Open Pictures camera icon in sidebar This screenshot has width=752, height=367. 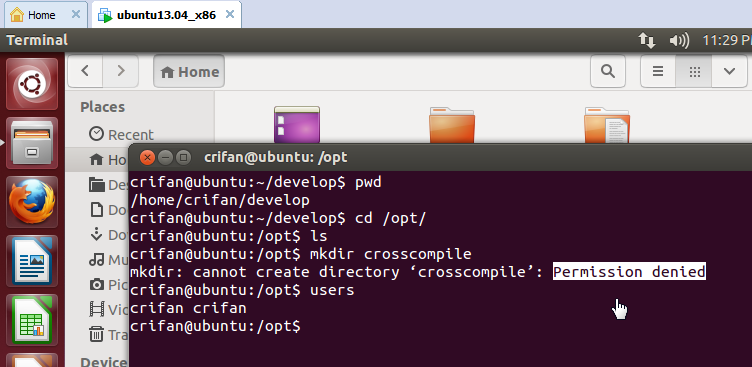(96, 284)
